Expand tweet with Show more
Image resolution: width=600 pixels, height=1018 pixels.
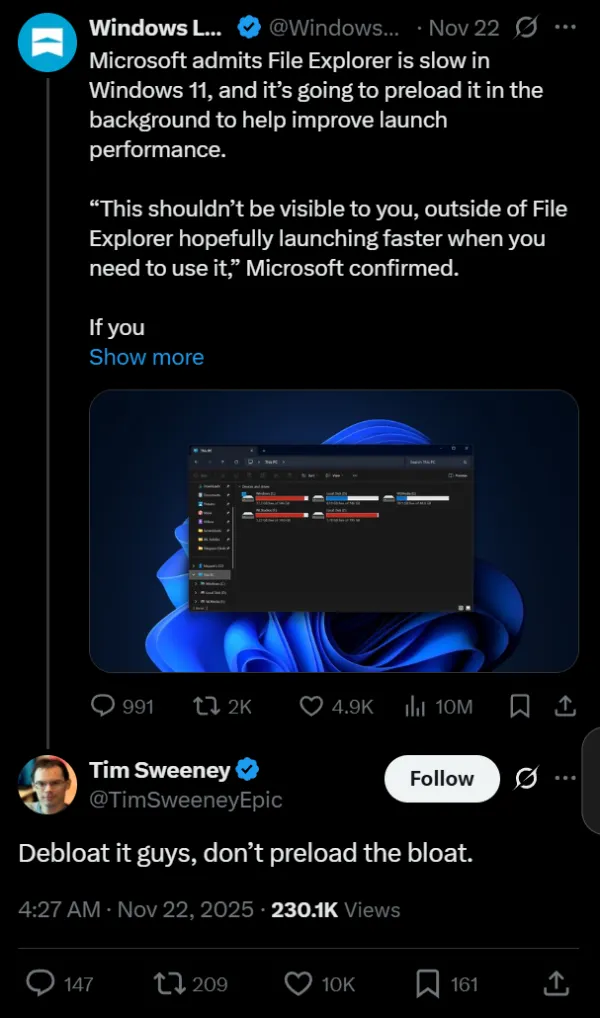[146, 357]
